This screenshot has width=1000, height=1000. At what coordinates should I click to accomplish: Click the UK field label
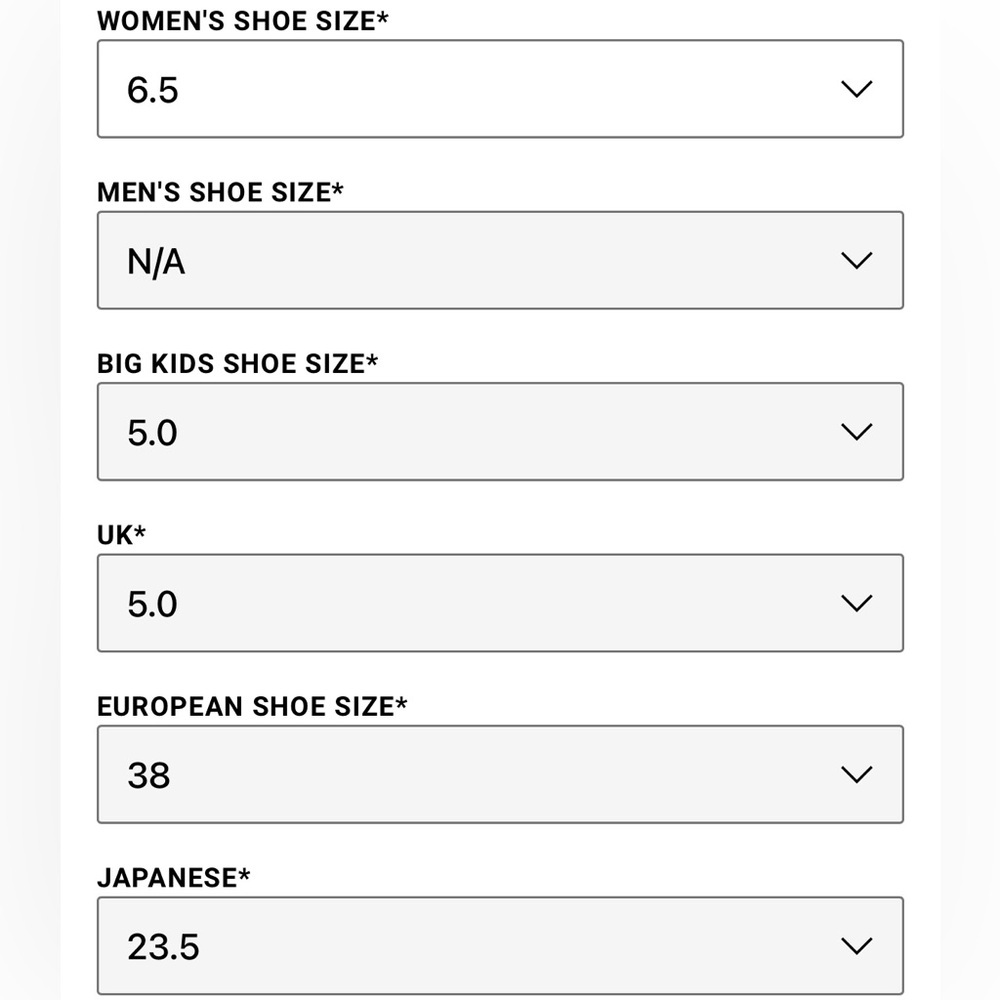point(118,535)
